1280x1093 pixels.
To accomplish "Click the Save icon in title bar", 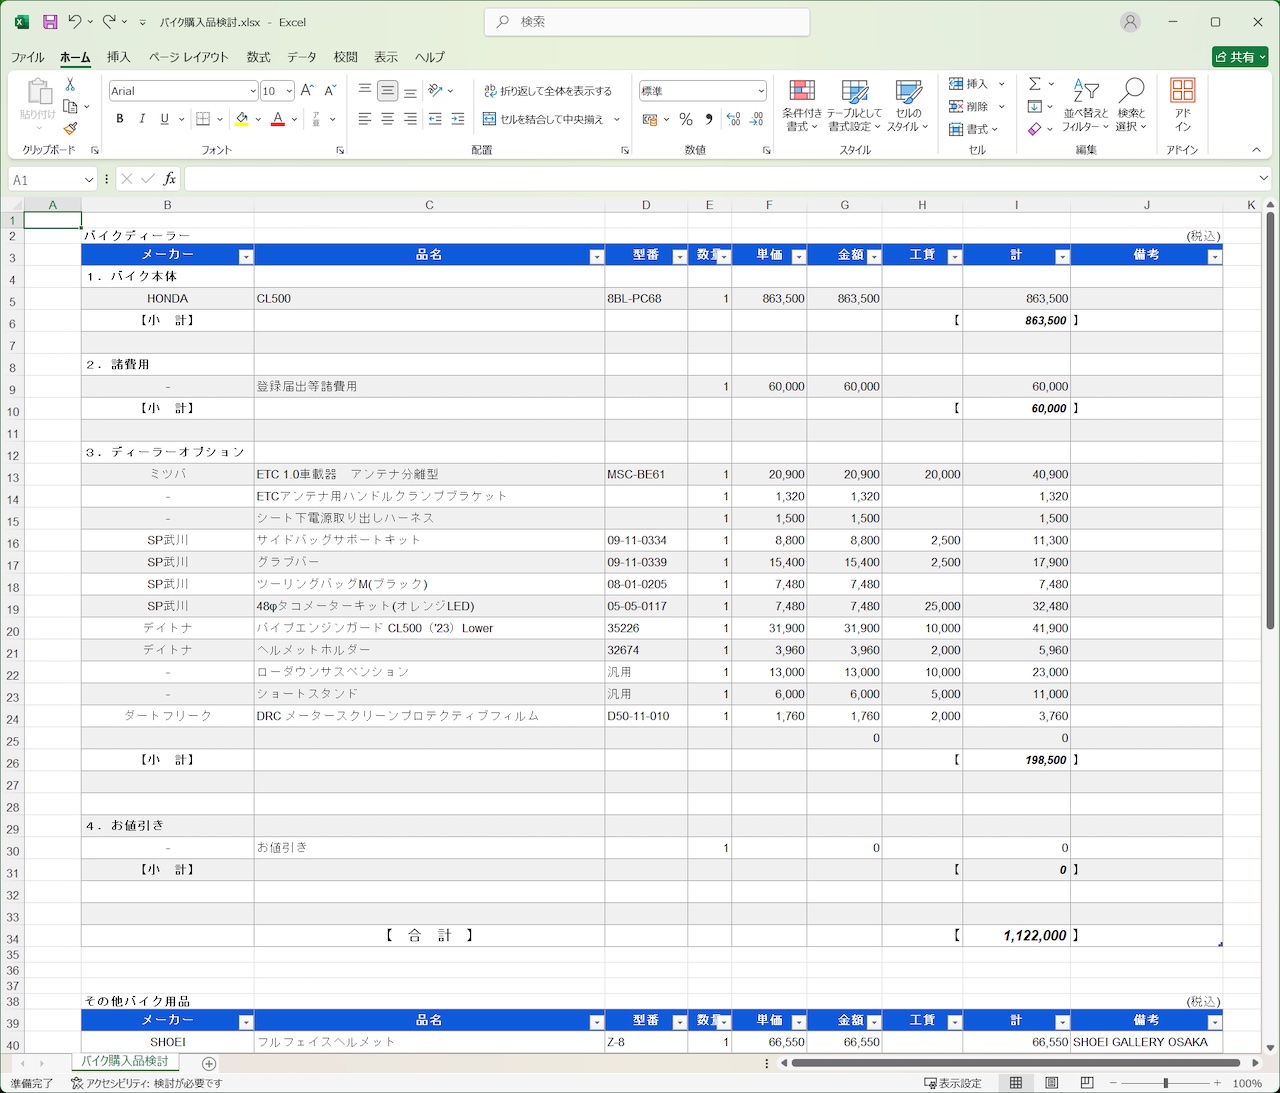I will tap(50, 22).
